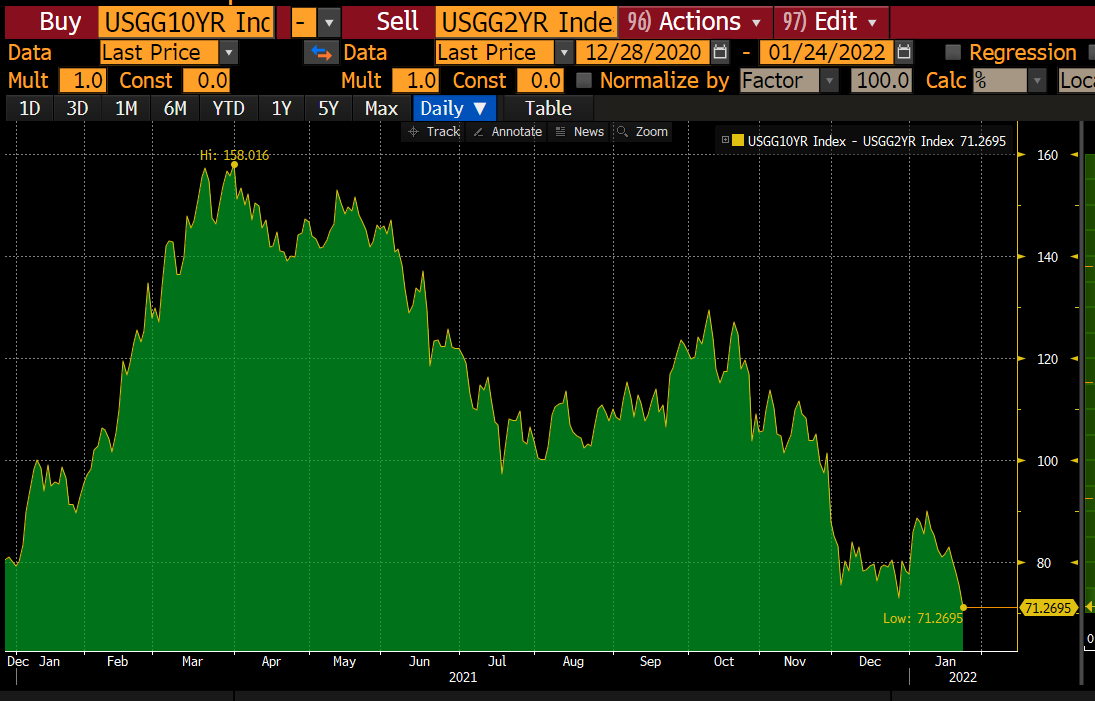Click the start date field 12/28/2020
Image resolution: width=1095 pixels, height=701 pixels.
pos(643,52)
